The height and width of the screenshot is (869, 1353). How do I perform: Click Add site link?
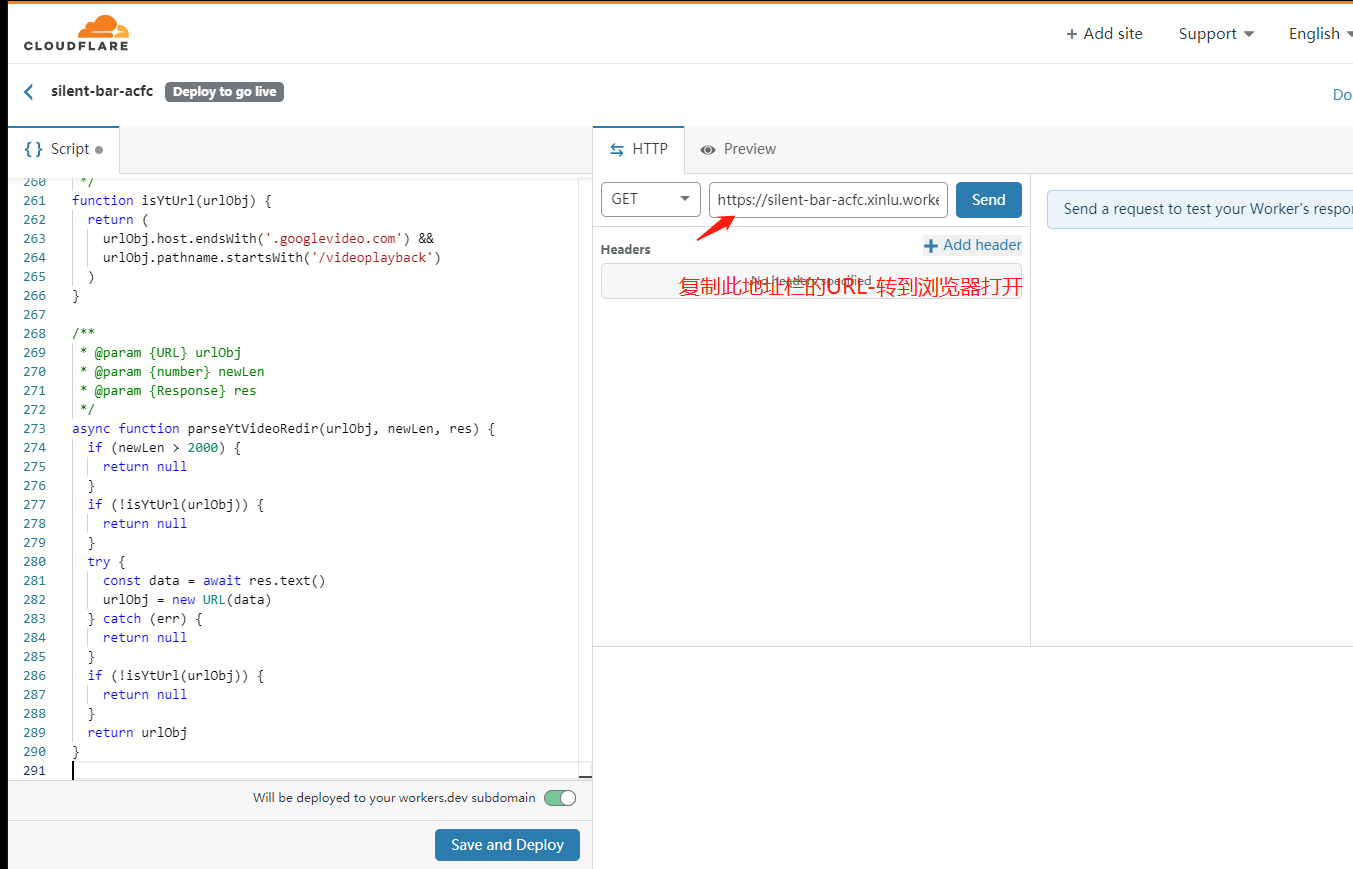[x=1105, y=34]
